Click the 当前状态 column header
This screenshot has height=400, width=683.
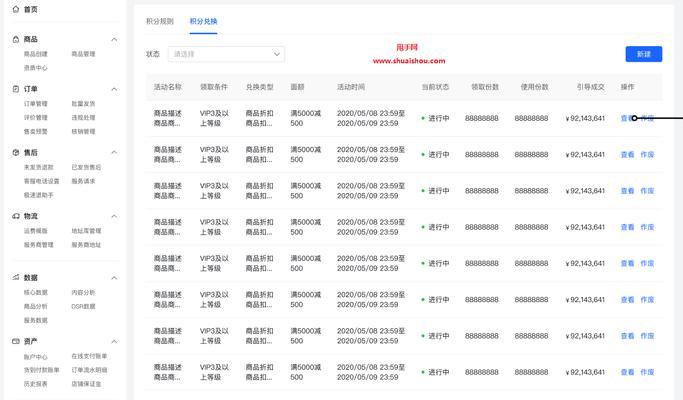click(x=435, y=87)
